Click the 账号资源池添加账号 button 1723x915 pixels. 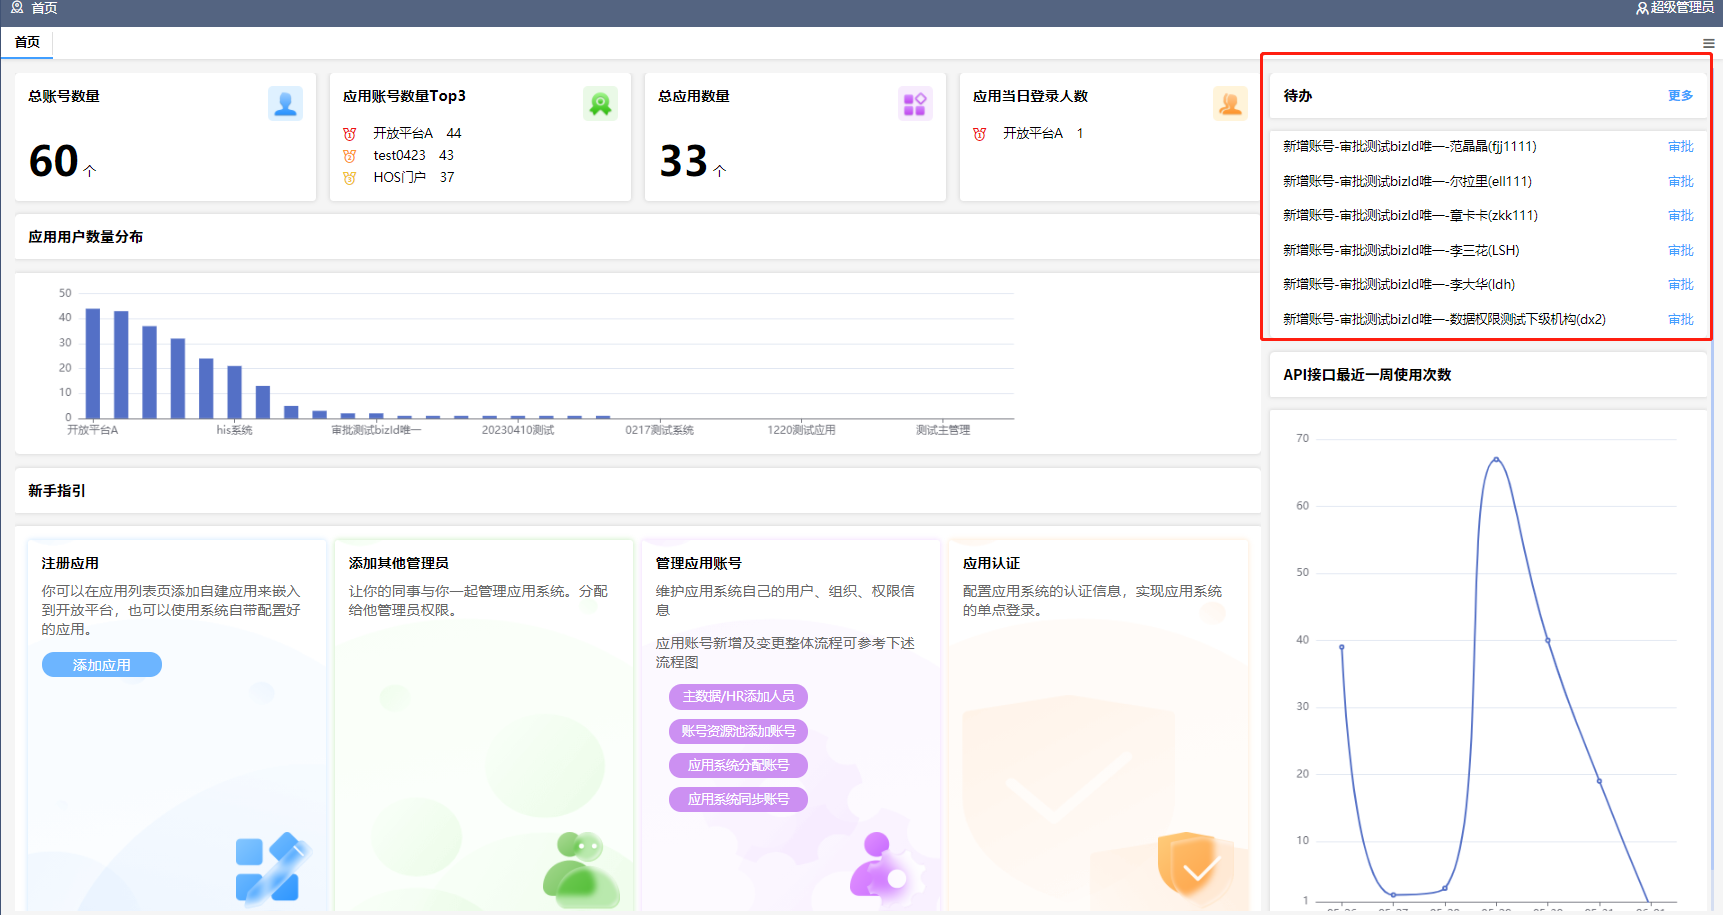pos(738,732)
